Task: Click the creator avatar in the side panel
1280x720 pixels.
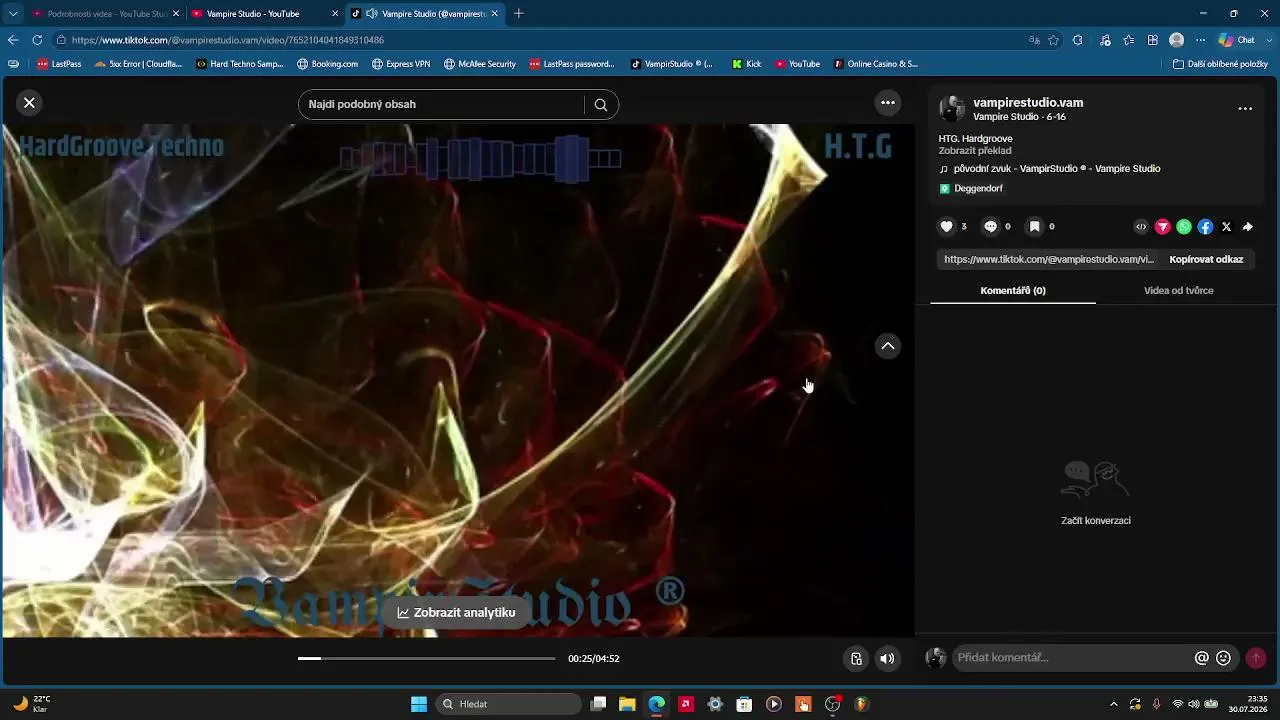Action: pyautogui.click(x=952, y=109)
